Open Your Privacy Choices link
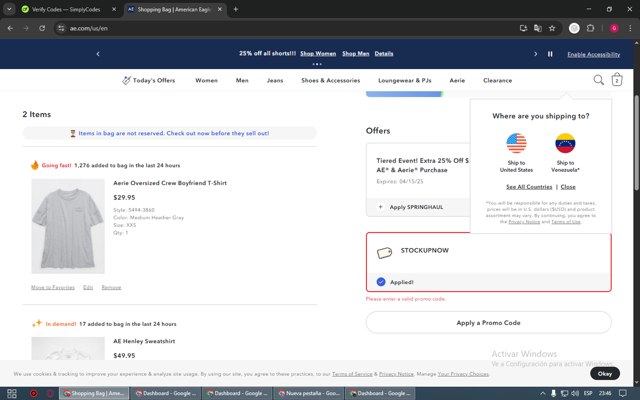 [463, 374]
